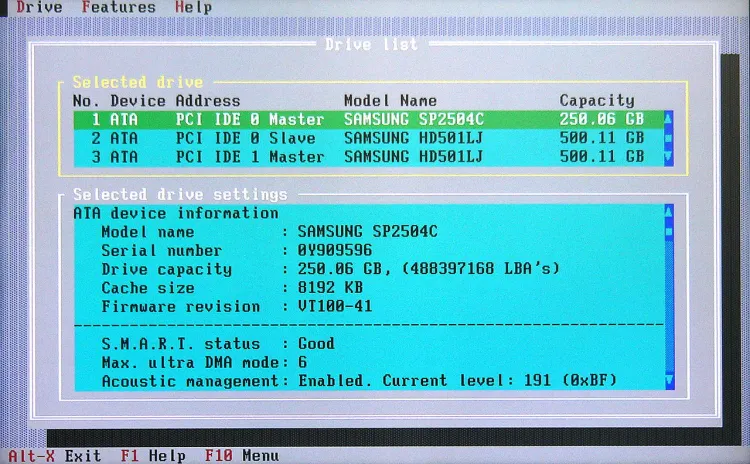Click the Address column header

pos(208,101)
